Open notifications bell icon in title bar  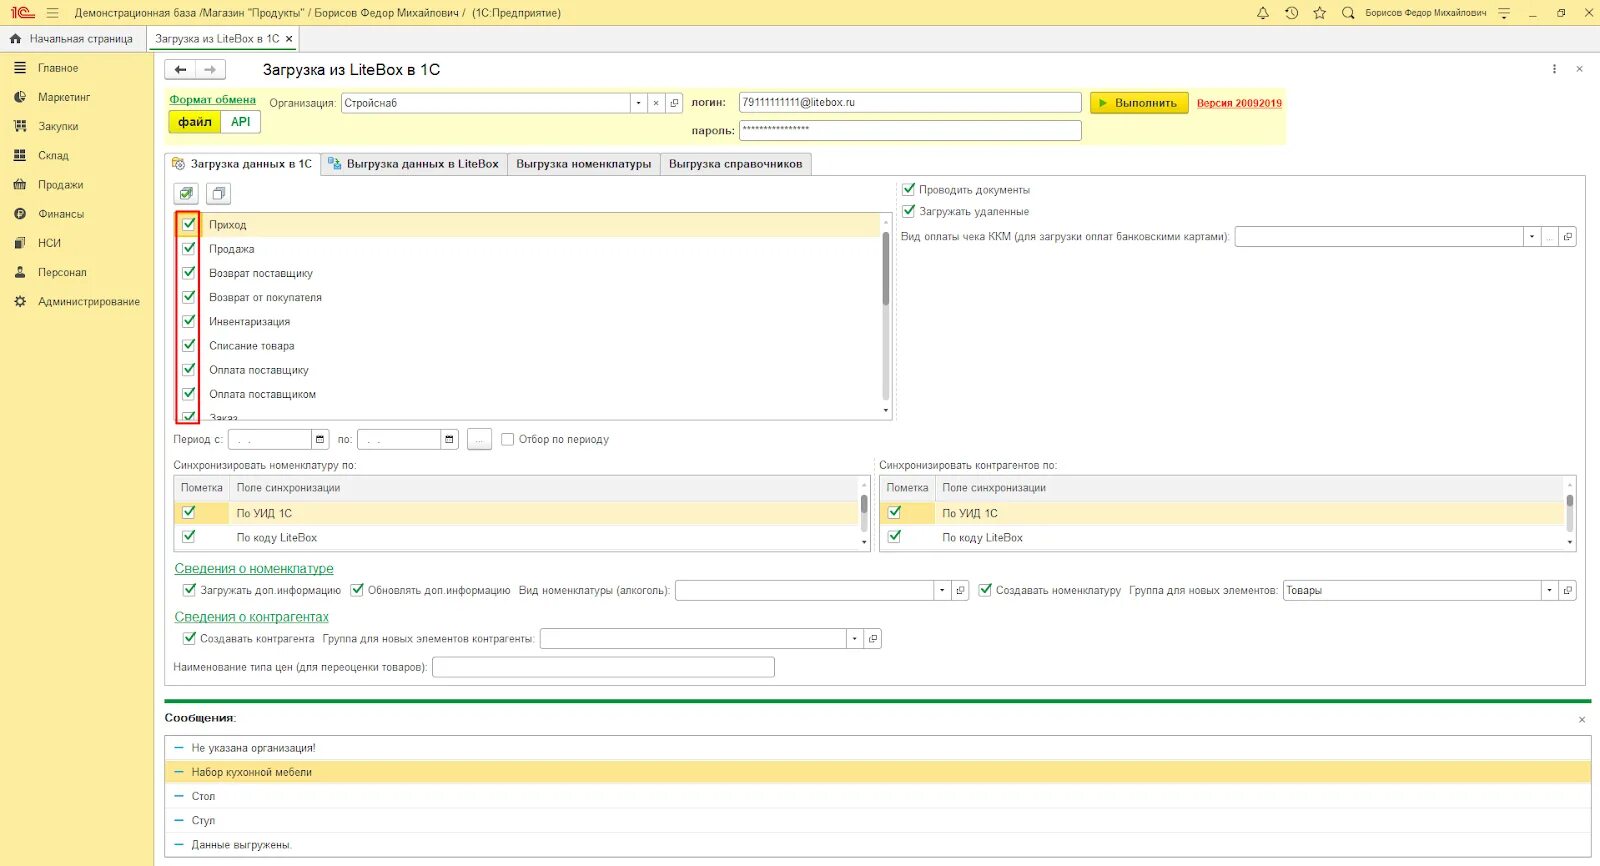1263,13
